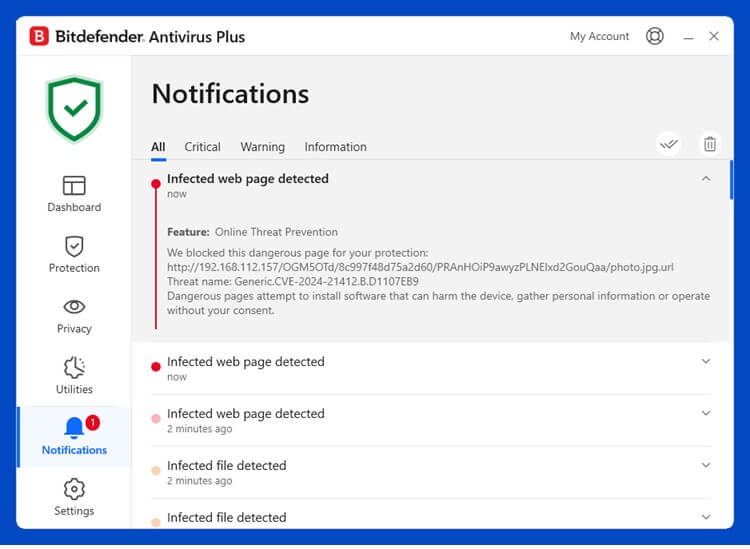Click the red dot of the expanded notification
This screenshot has width=750, height=549.
click(x=155, y=184)
